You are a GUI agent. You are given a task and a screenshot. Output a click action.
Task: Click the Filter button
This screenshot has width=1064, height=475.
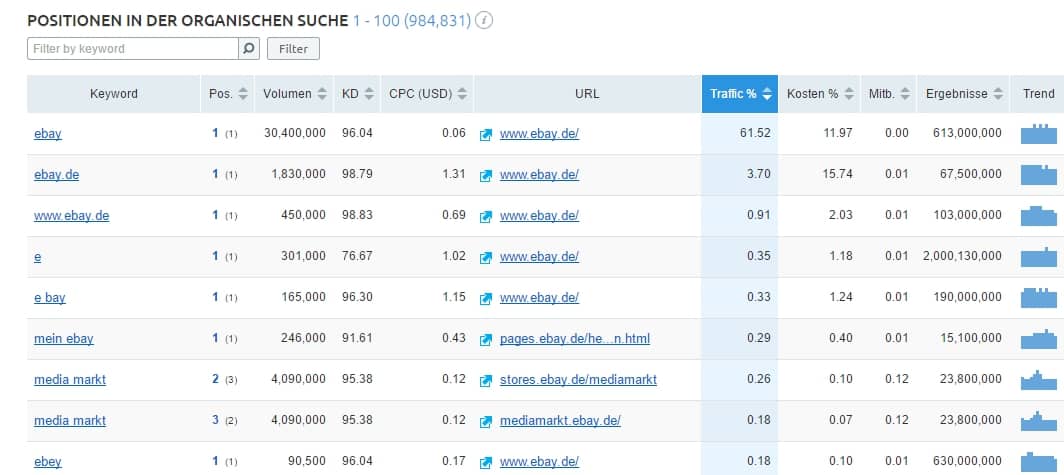pyautogui.click(x=293, y=49)
